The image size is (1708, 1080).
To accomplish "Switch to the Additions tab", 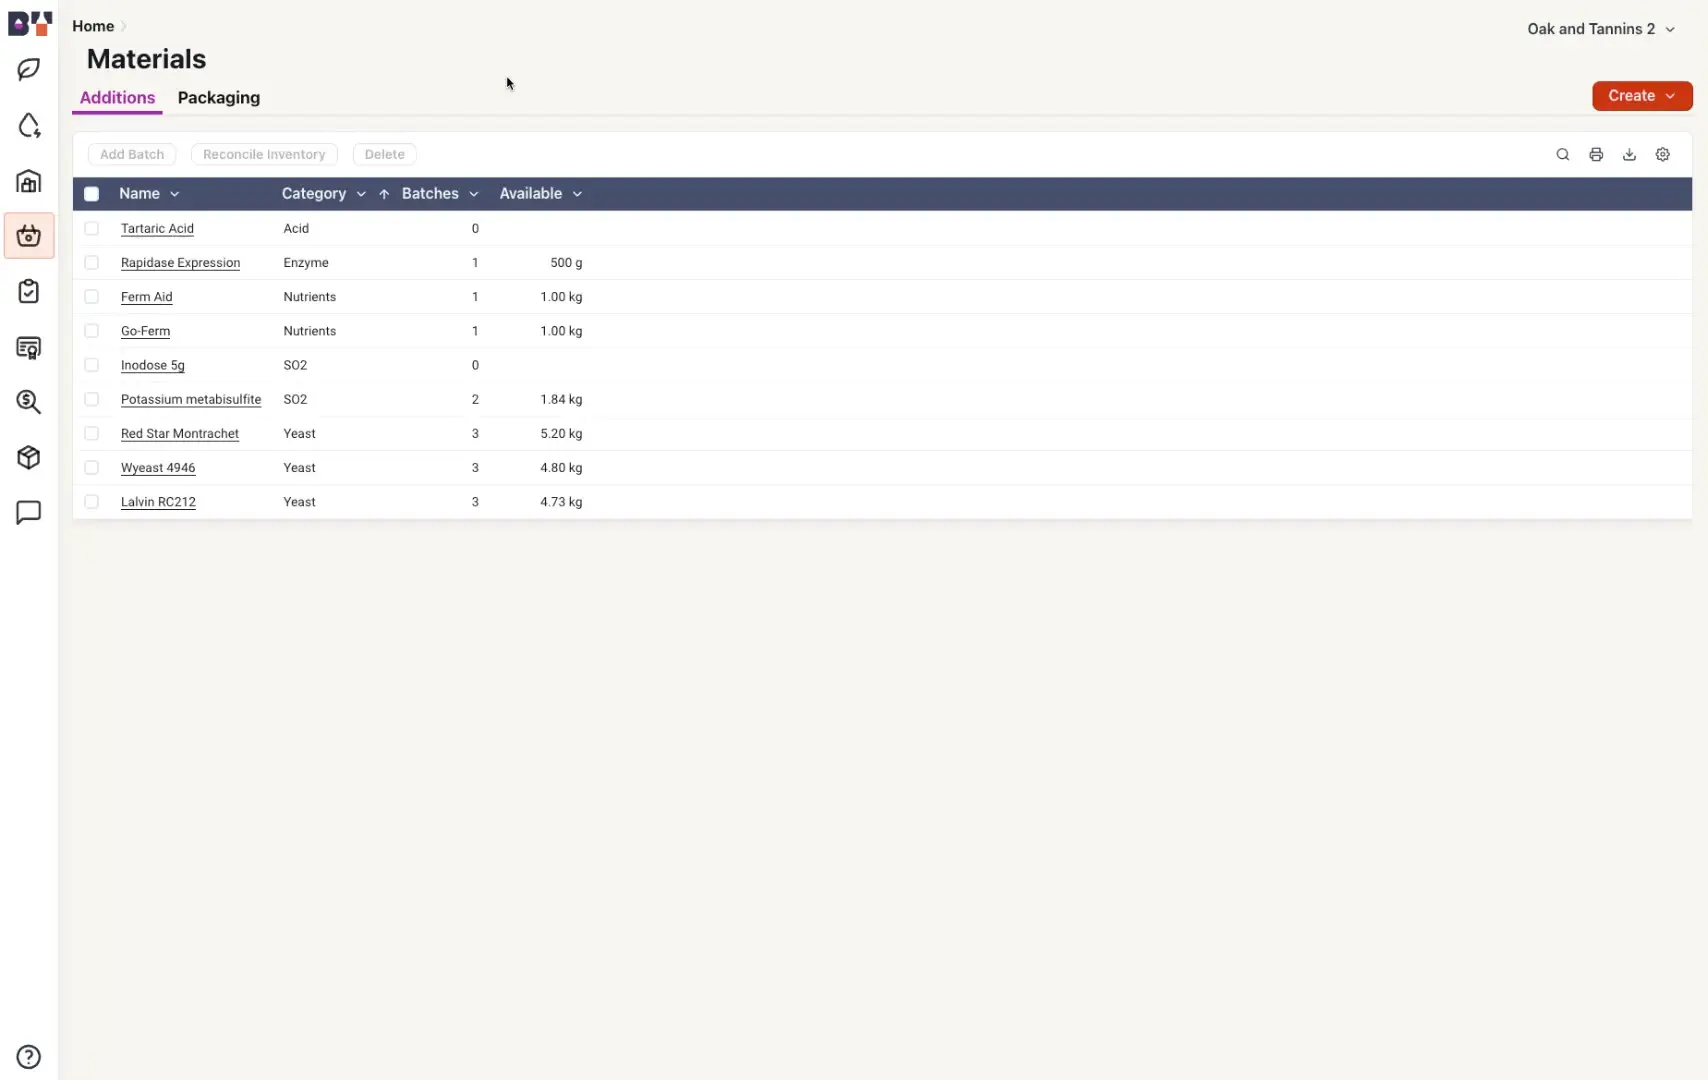I will (117, 98).
